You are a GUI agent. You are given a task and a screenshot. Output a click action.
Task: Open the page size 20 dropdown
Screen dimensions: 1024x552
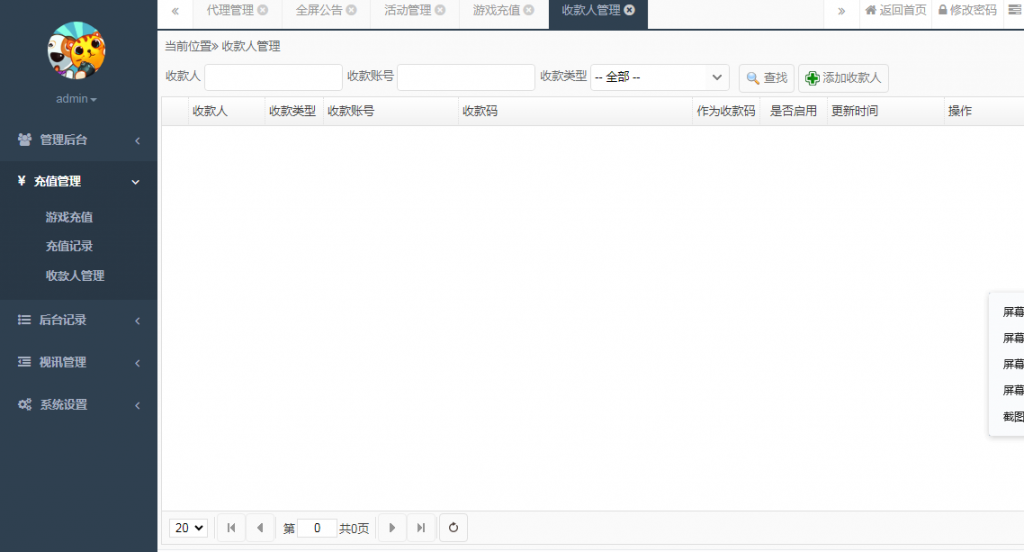tap(189, 528)
